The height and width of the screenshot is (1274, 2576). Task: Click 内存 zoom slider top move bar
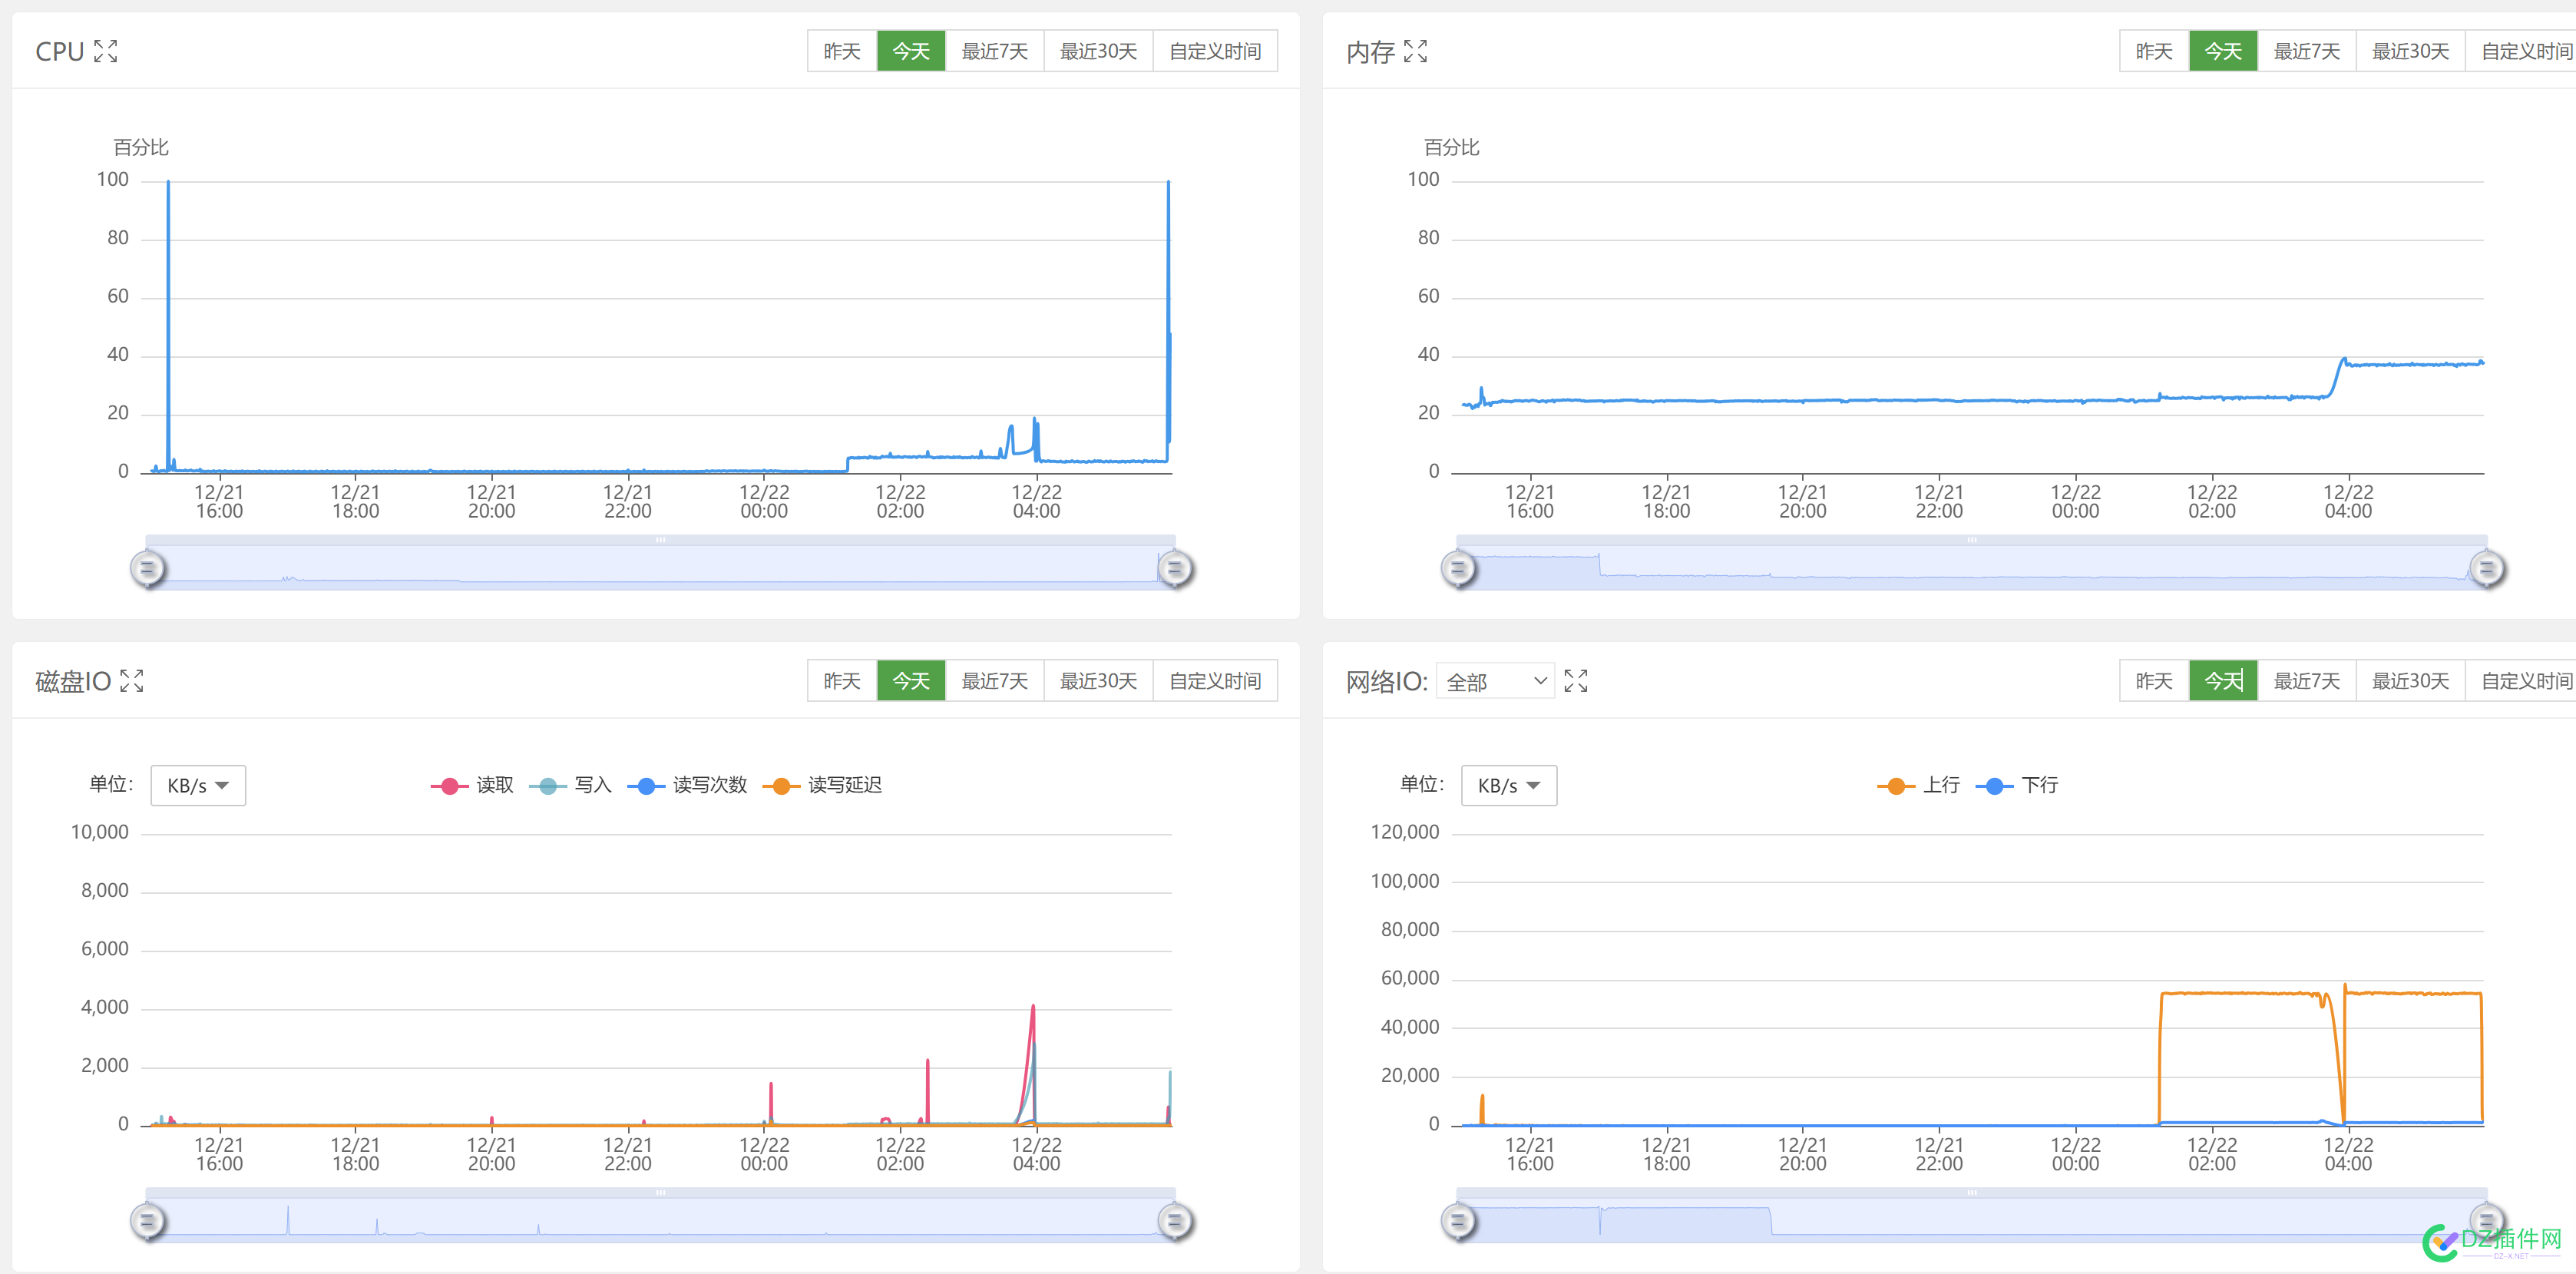[x=1972, y=540]
